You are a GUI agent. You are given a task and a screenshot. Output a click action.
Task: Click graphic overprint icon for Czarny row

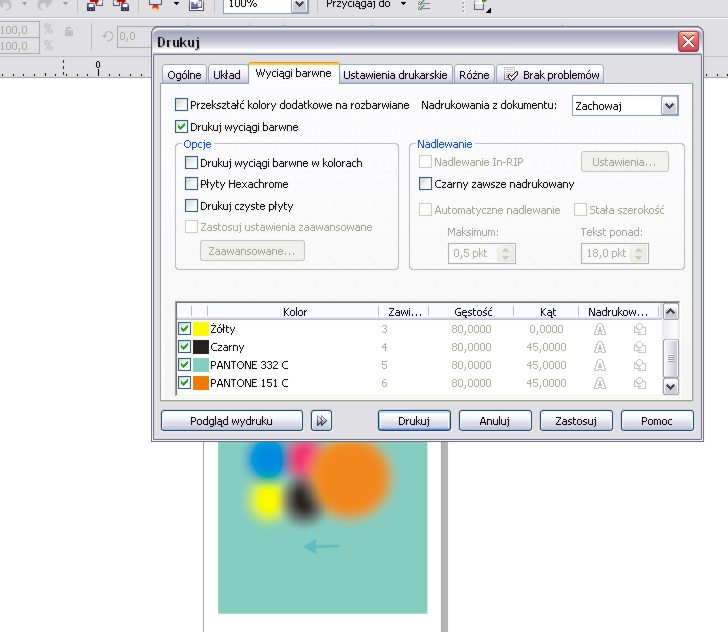[x=638, y=347]
